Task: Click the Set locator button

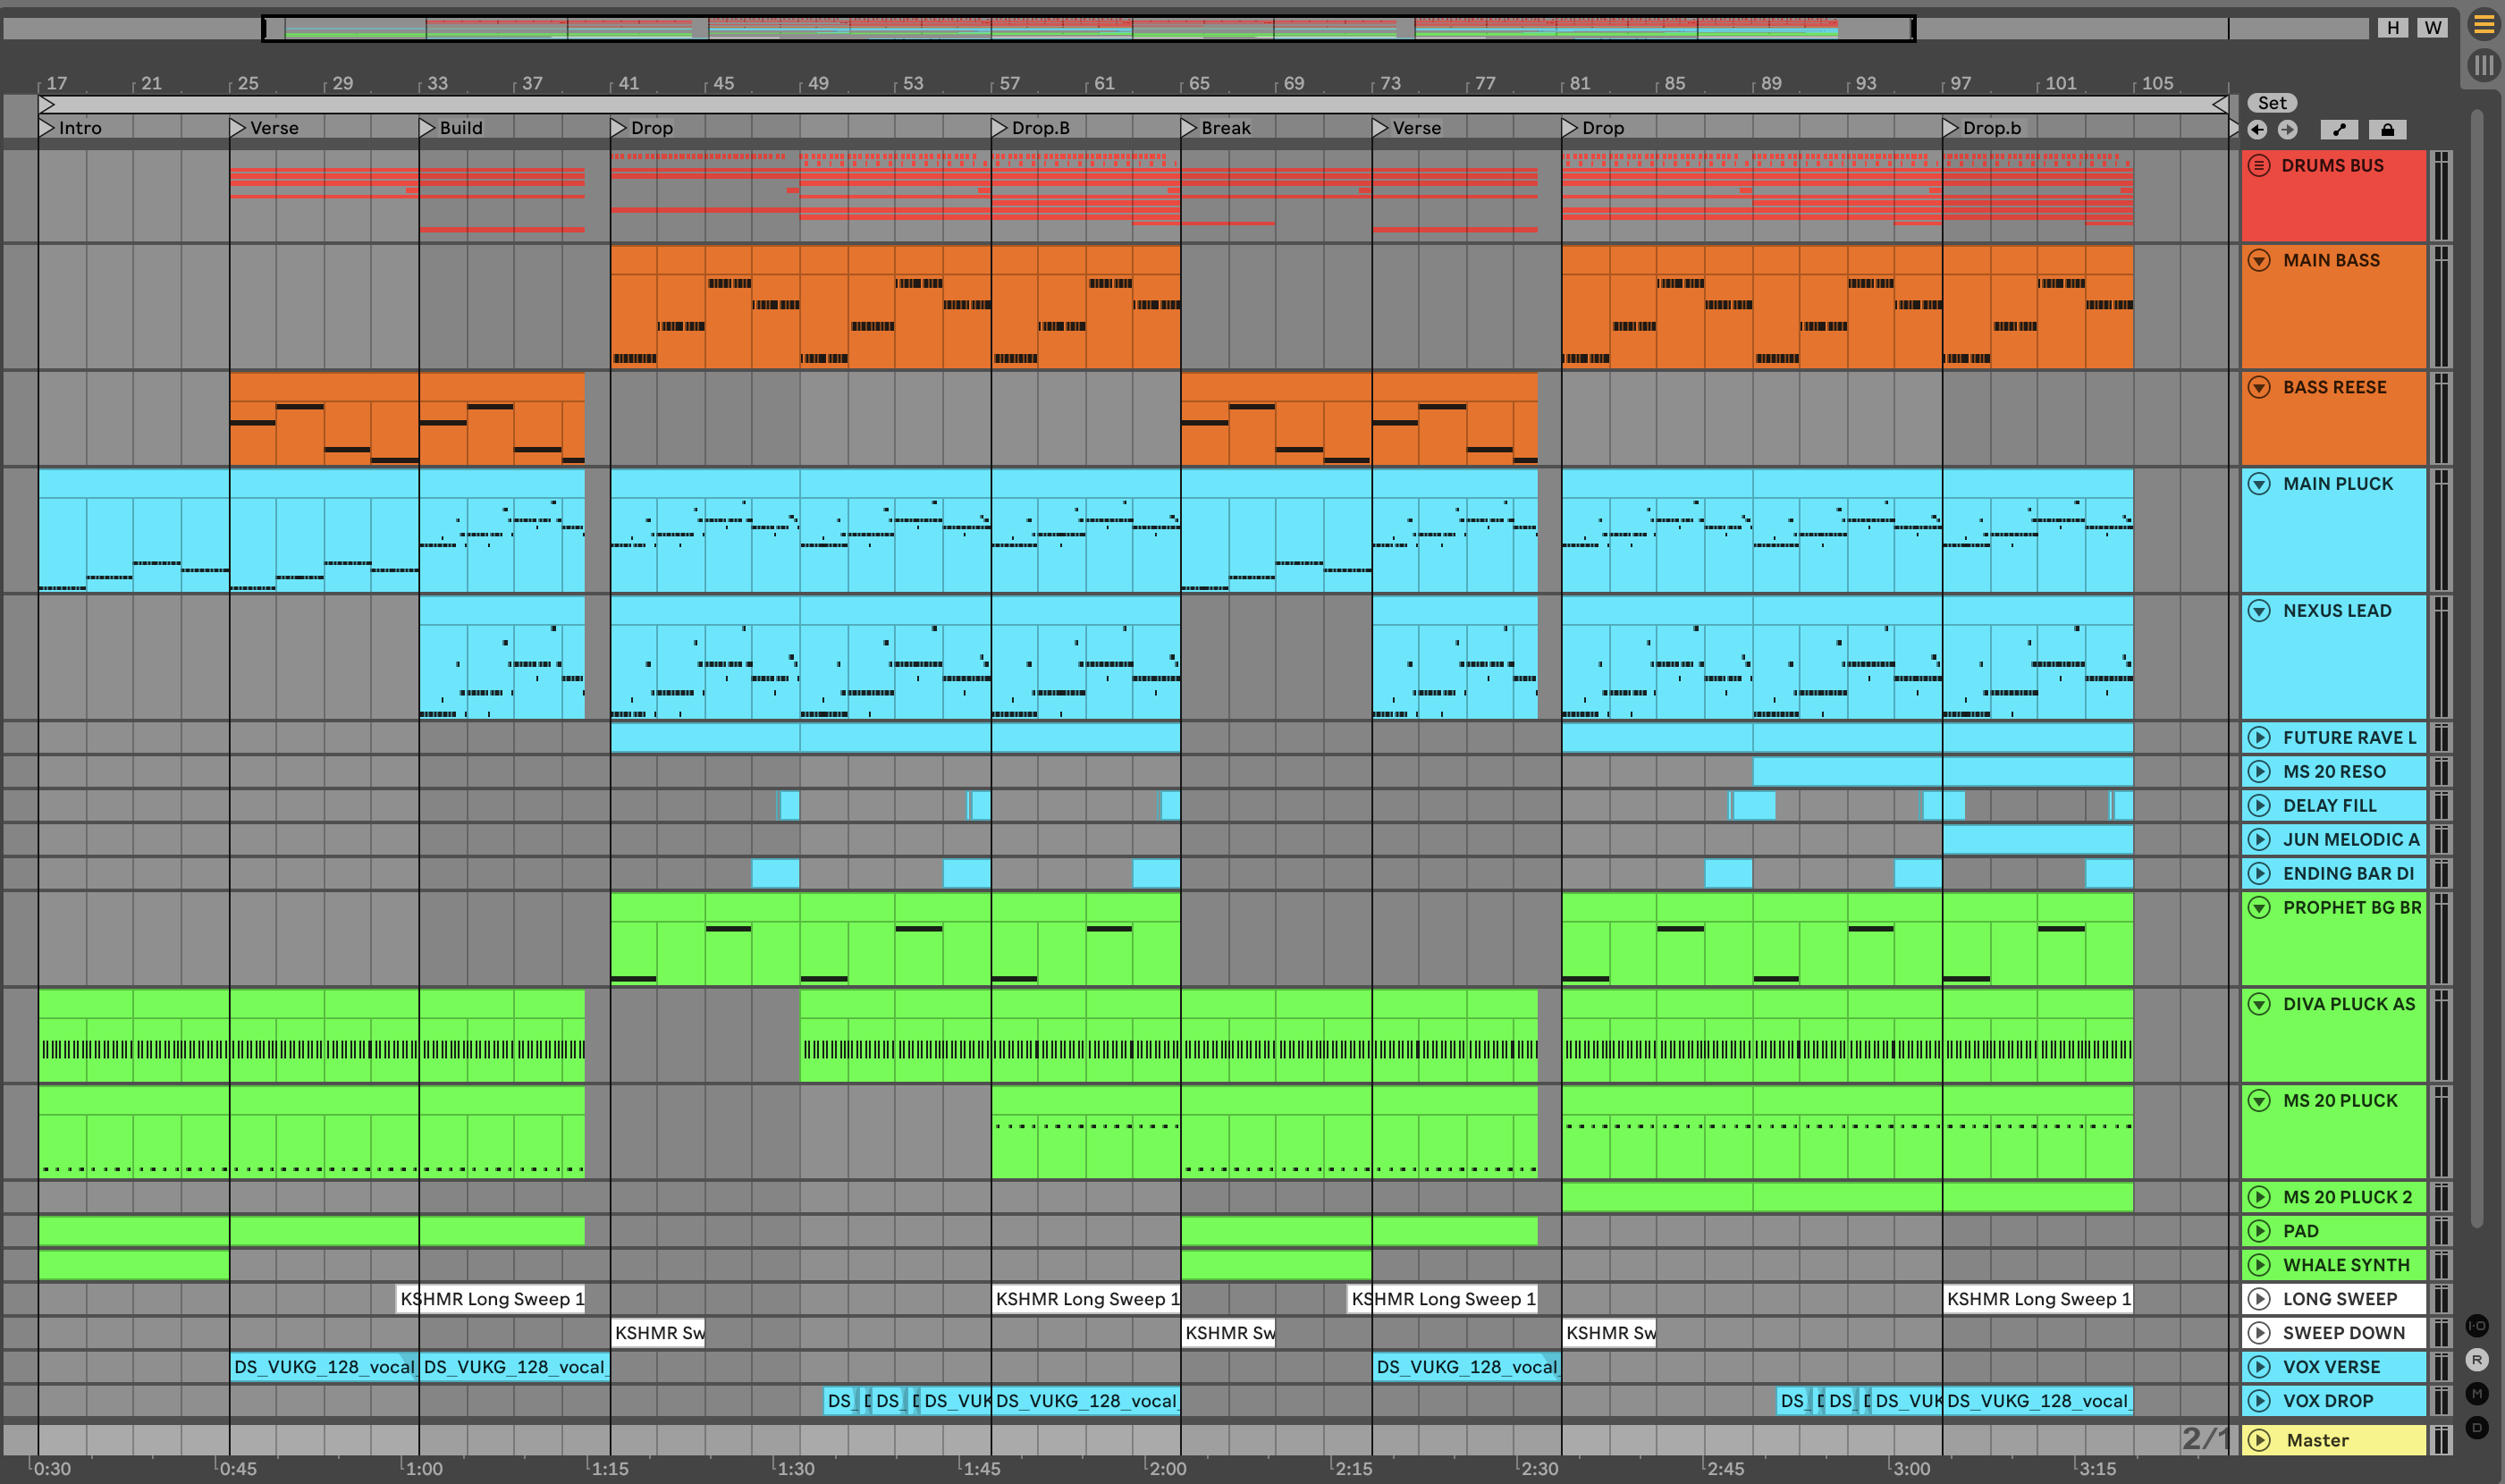Action: [x=2272, y=103]
